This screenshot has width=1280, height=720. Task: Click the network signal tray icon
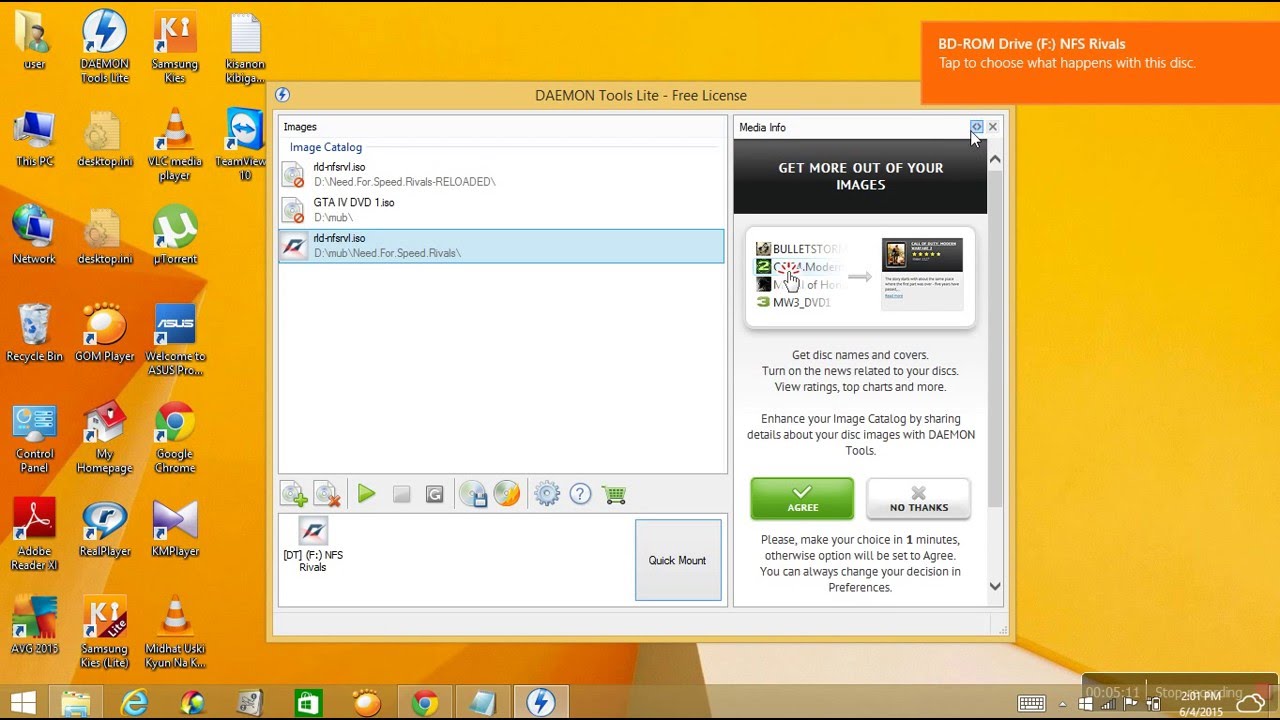coord(1108,702)
